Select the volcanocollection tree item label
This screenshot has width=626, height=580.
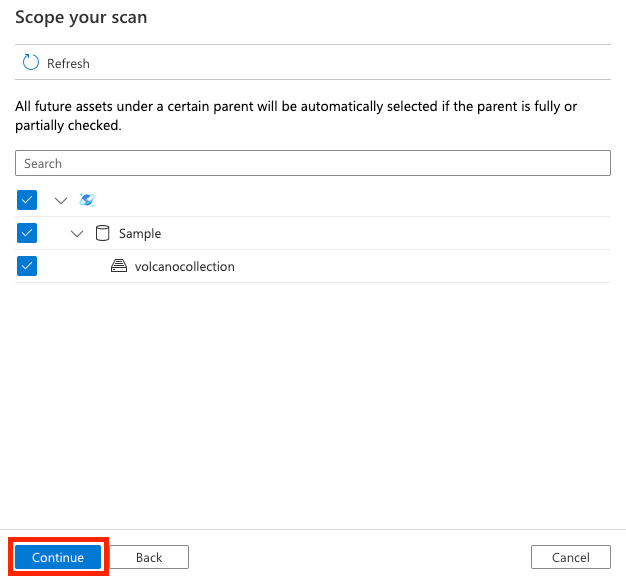184,266
